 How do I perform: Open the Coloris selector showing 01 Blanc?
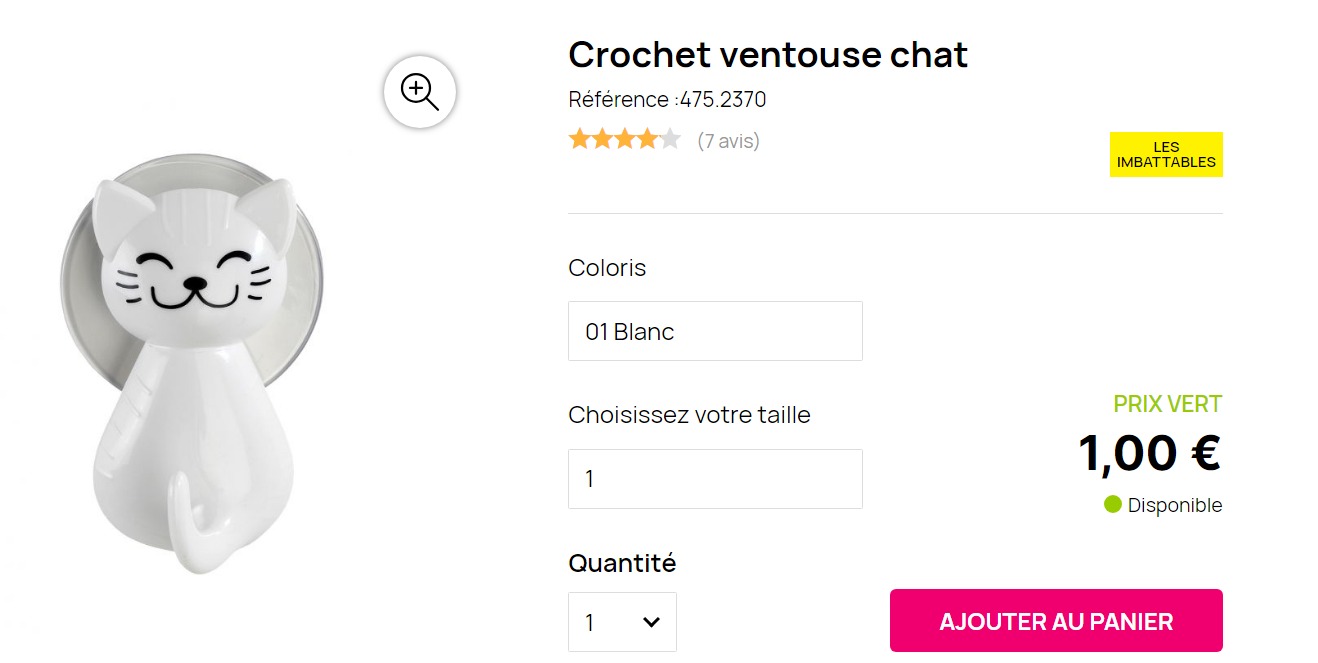715,331
